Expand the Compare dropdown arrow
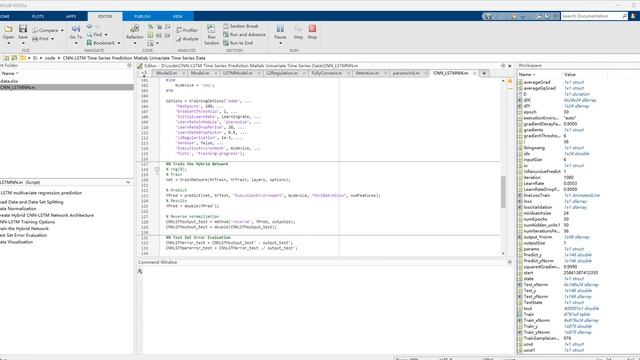 click(x=62, y=31)
